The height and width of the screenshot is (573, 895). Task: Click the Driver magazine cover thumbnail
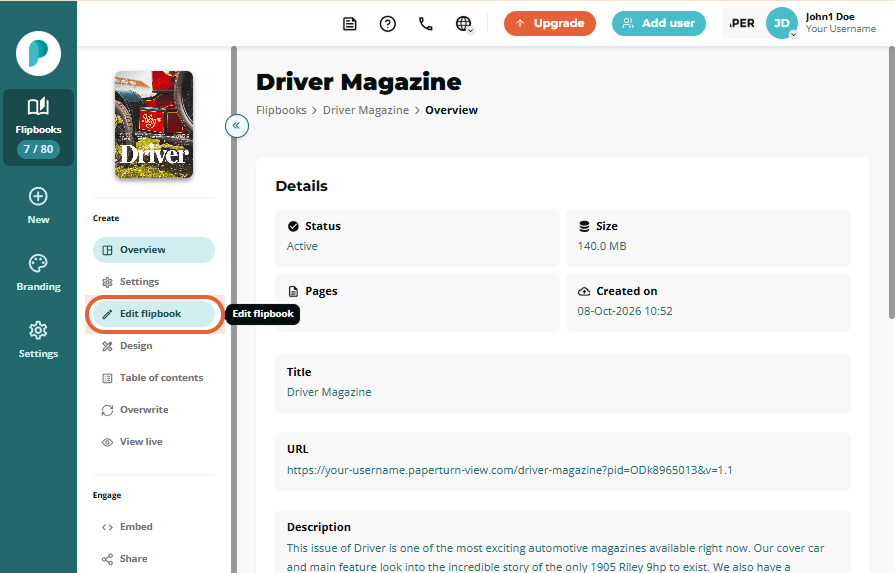coord(154,124)
